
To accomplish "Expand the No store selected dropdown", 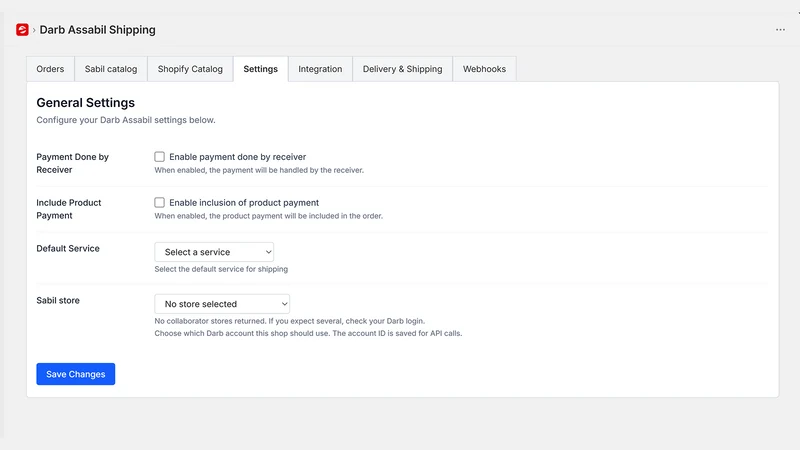I will pyautogui.click(x=222, y=304).
